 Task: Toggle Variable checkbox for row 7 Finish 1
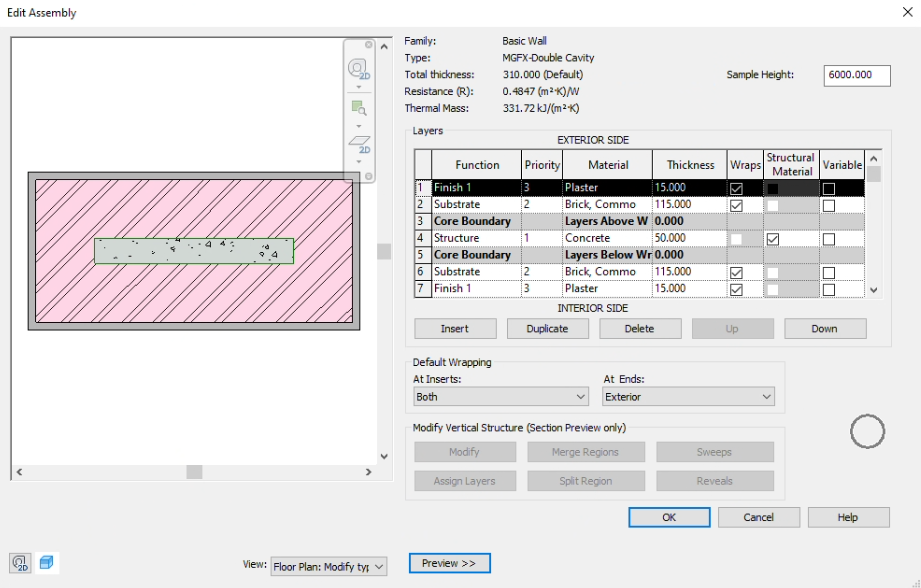click(829, 290)
